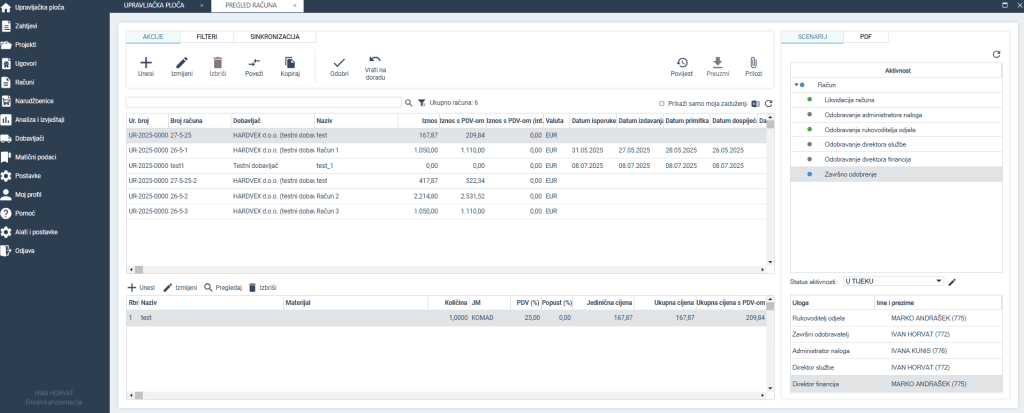The width and height of the screenshot is (1024, 413).
Task: Click the pencil icon beside Status aktivnosti
Action: click(x=953, y=282)
